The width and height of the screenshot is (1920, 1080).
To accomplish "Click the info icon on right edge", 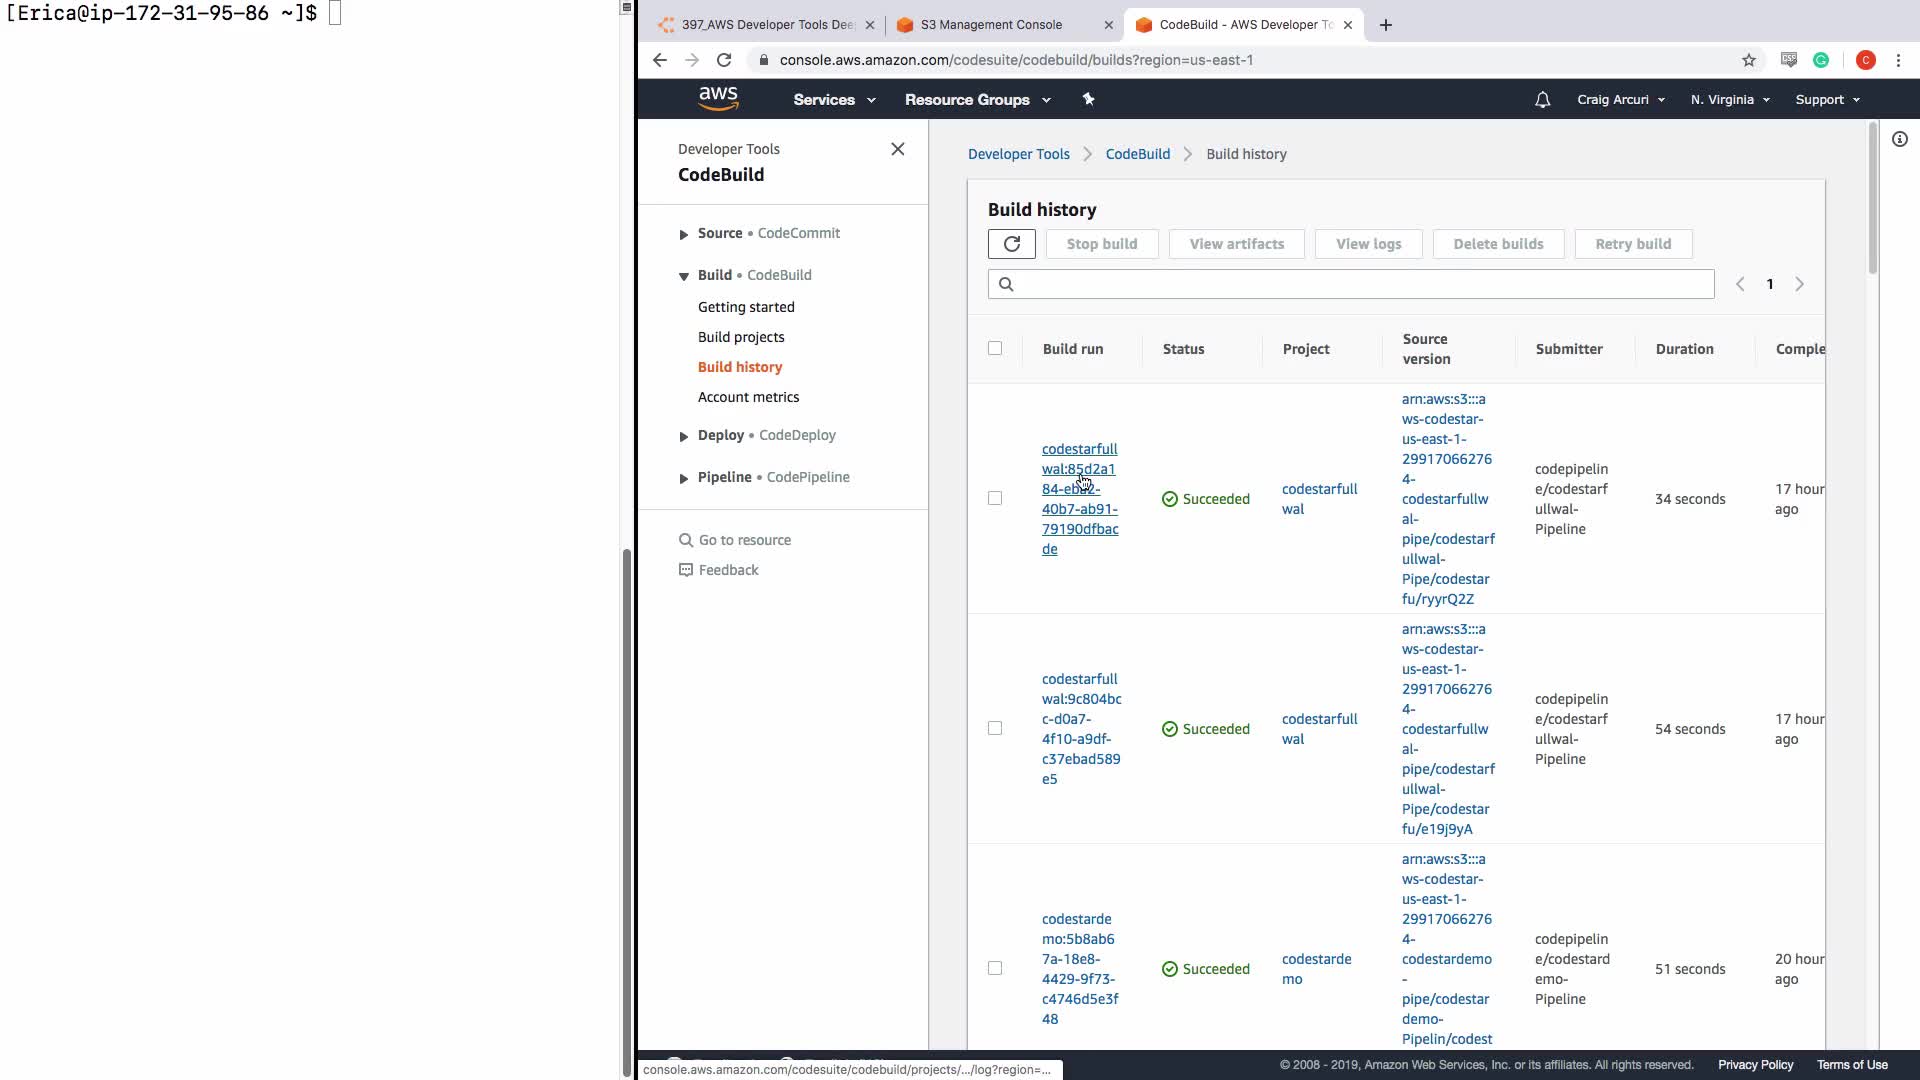I will 1899,139.
